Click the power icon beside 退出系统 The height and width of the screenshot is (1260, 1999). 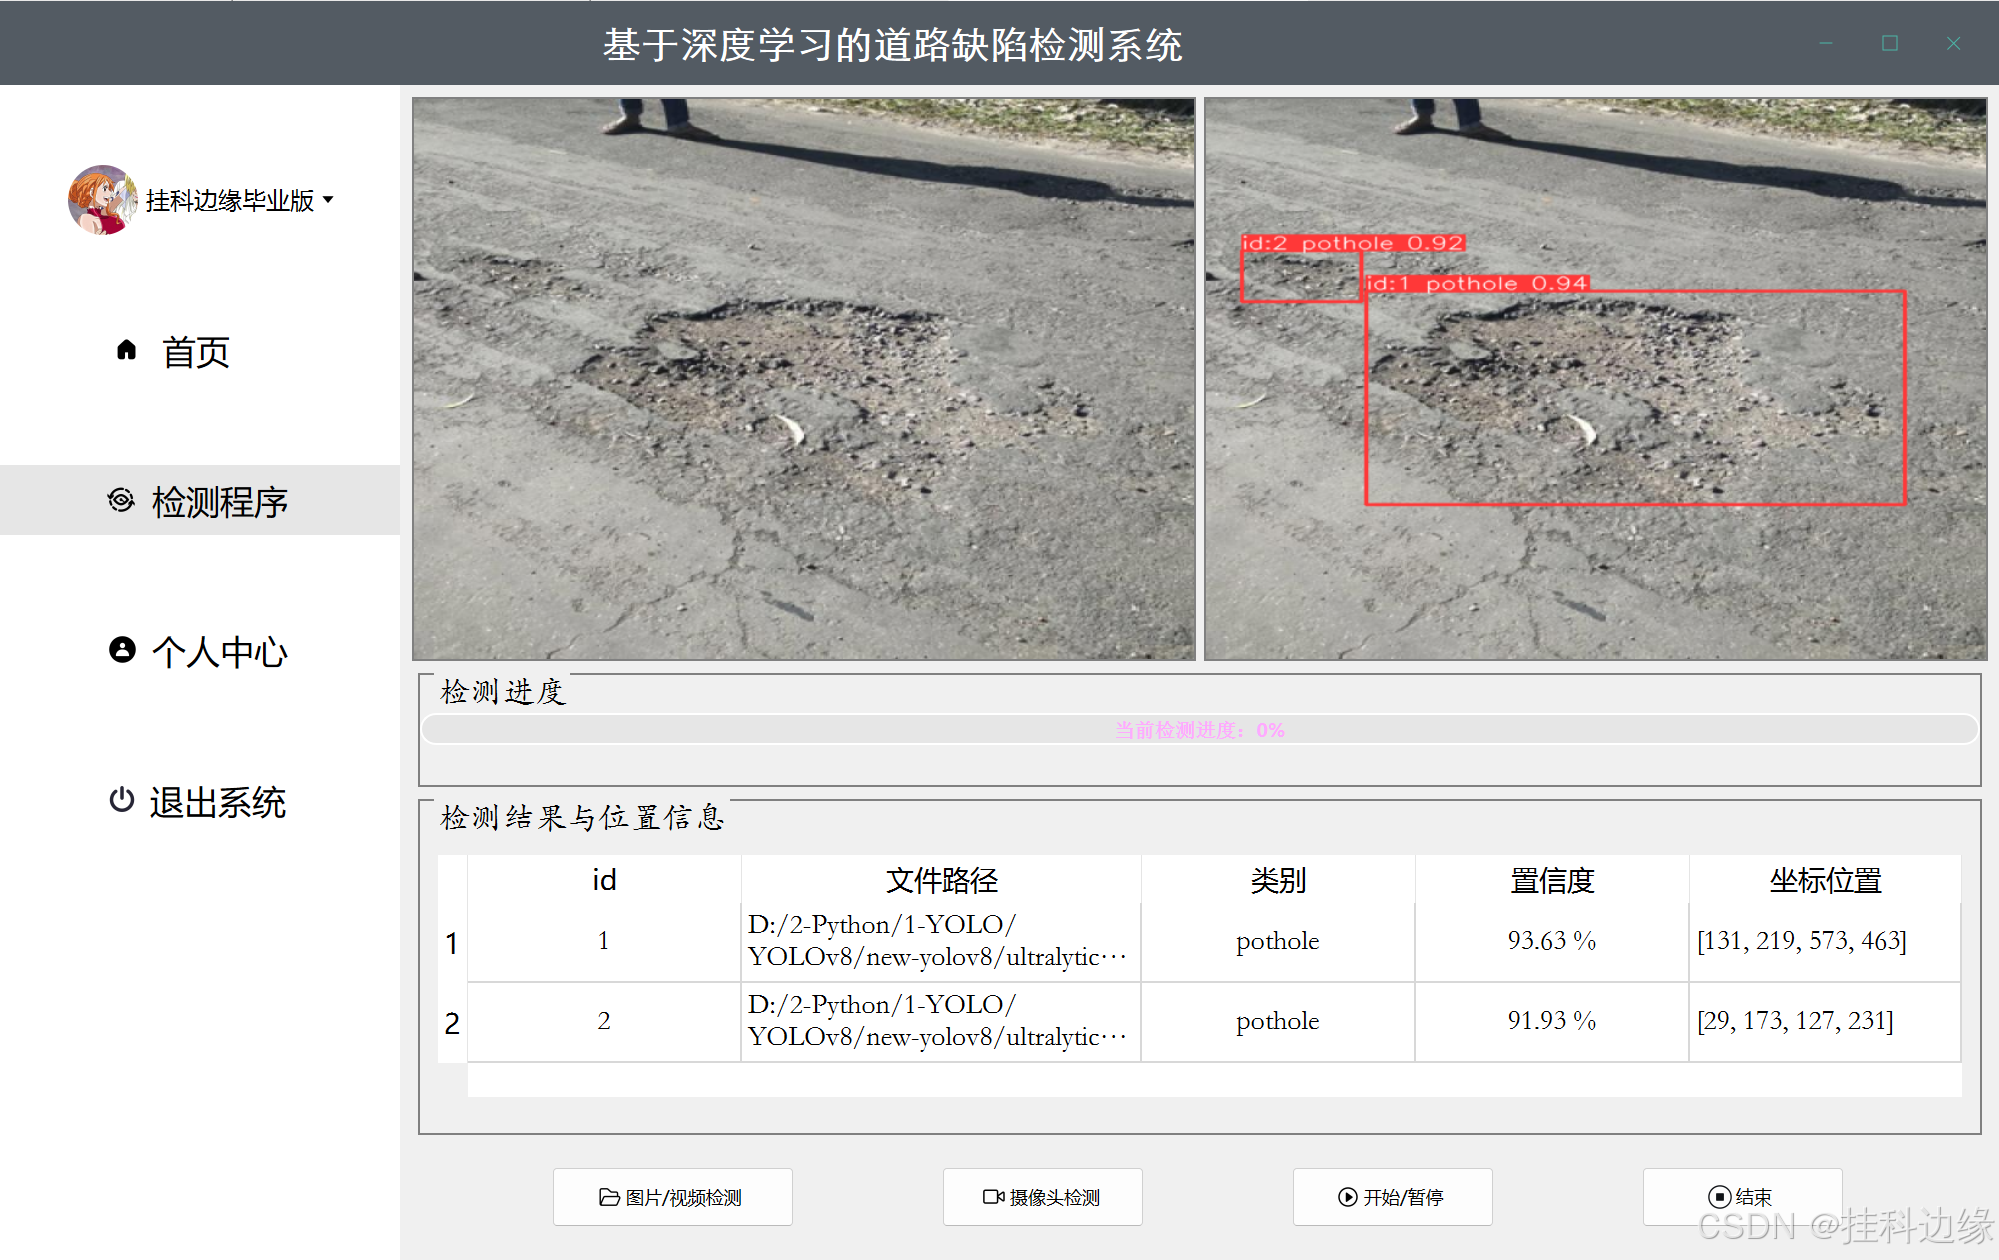click(x=121, y=800)
